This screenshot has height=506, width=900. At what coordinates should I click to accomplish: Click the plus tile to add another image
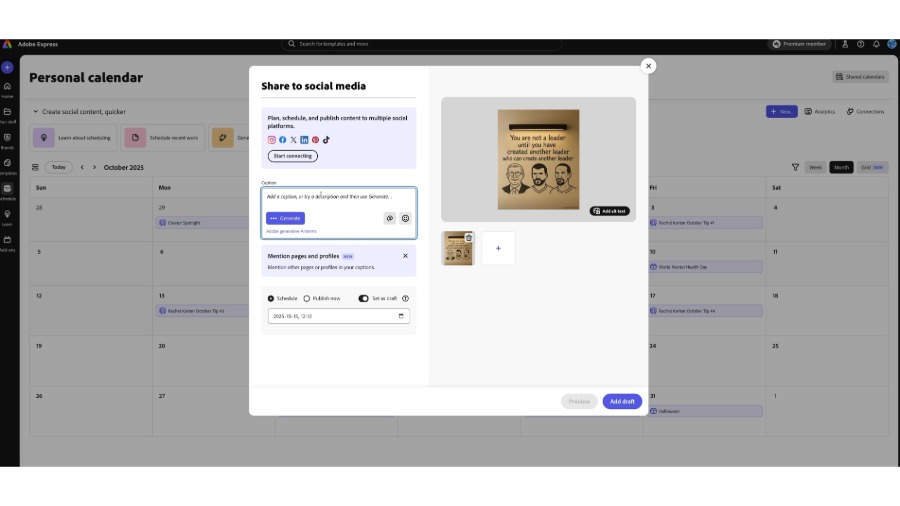click(498, 248)
